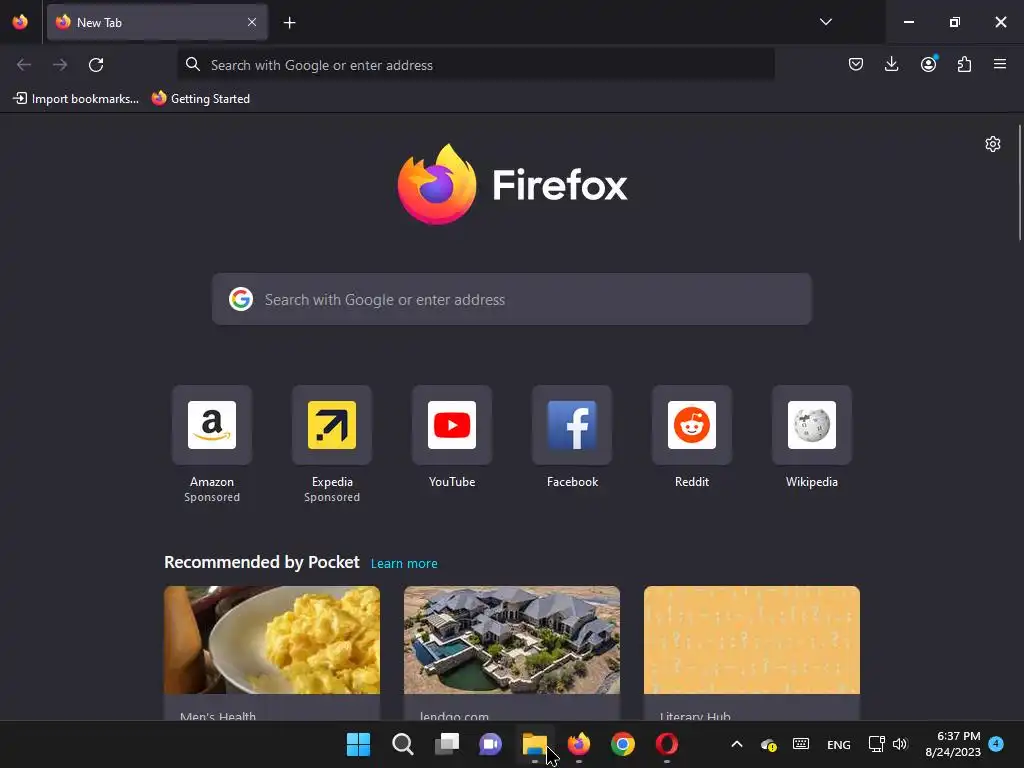Open the Men's Health scrambled eggs story
This screenshot has width=1024, height=768.
[272, 653]
